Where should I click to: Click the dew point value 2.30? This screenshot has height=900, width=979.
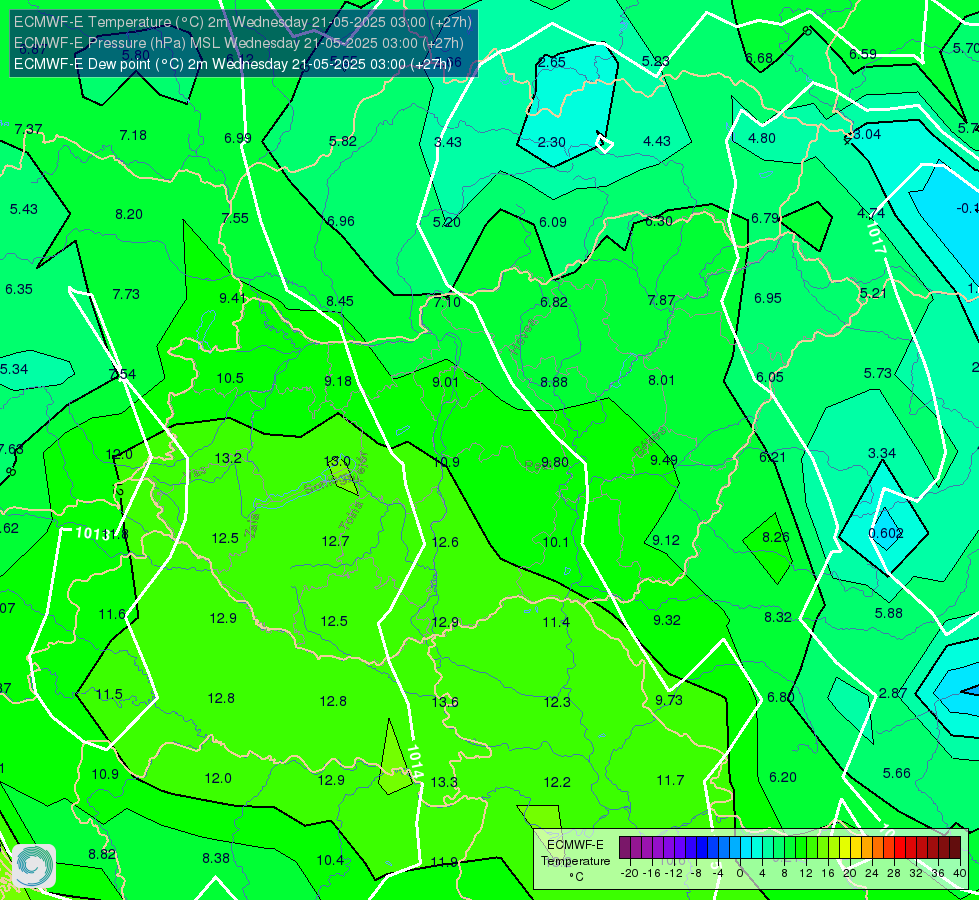tap(552, 142)
